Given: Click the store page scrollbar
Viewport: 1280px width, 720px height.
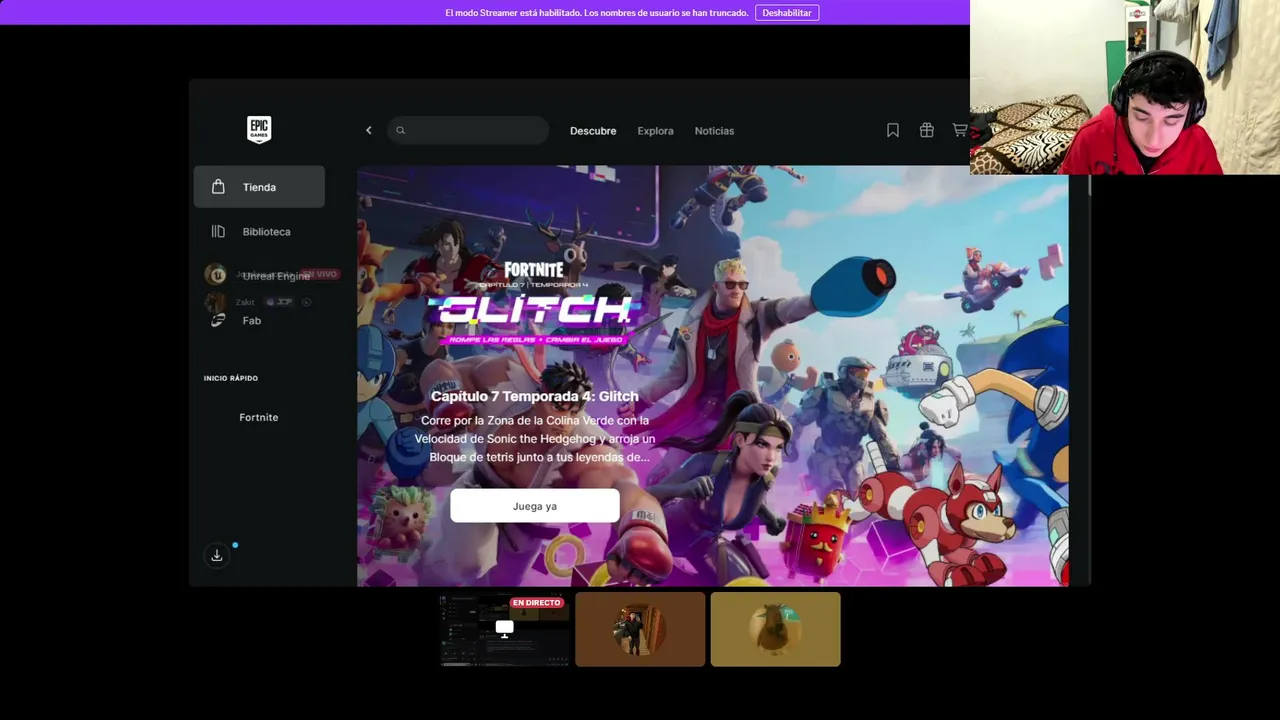Looking at the screenshot, I should tap(1089, 186).
